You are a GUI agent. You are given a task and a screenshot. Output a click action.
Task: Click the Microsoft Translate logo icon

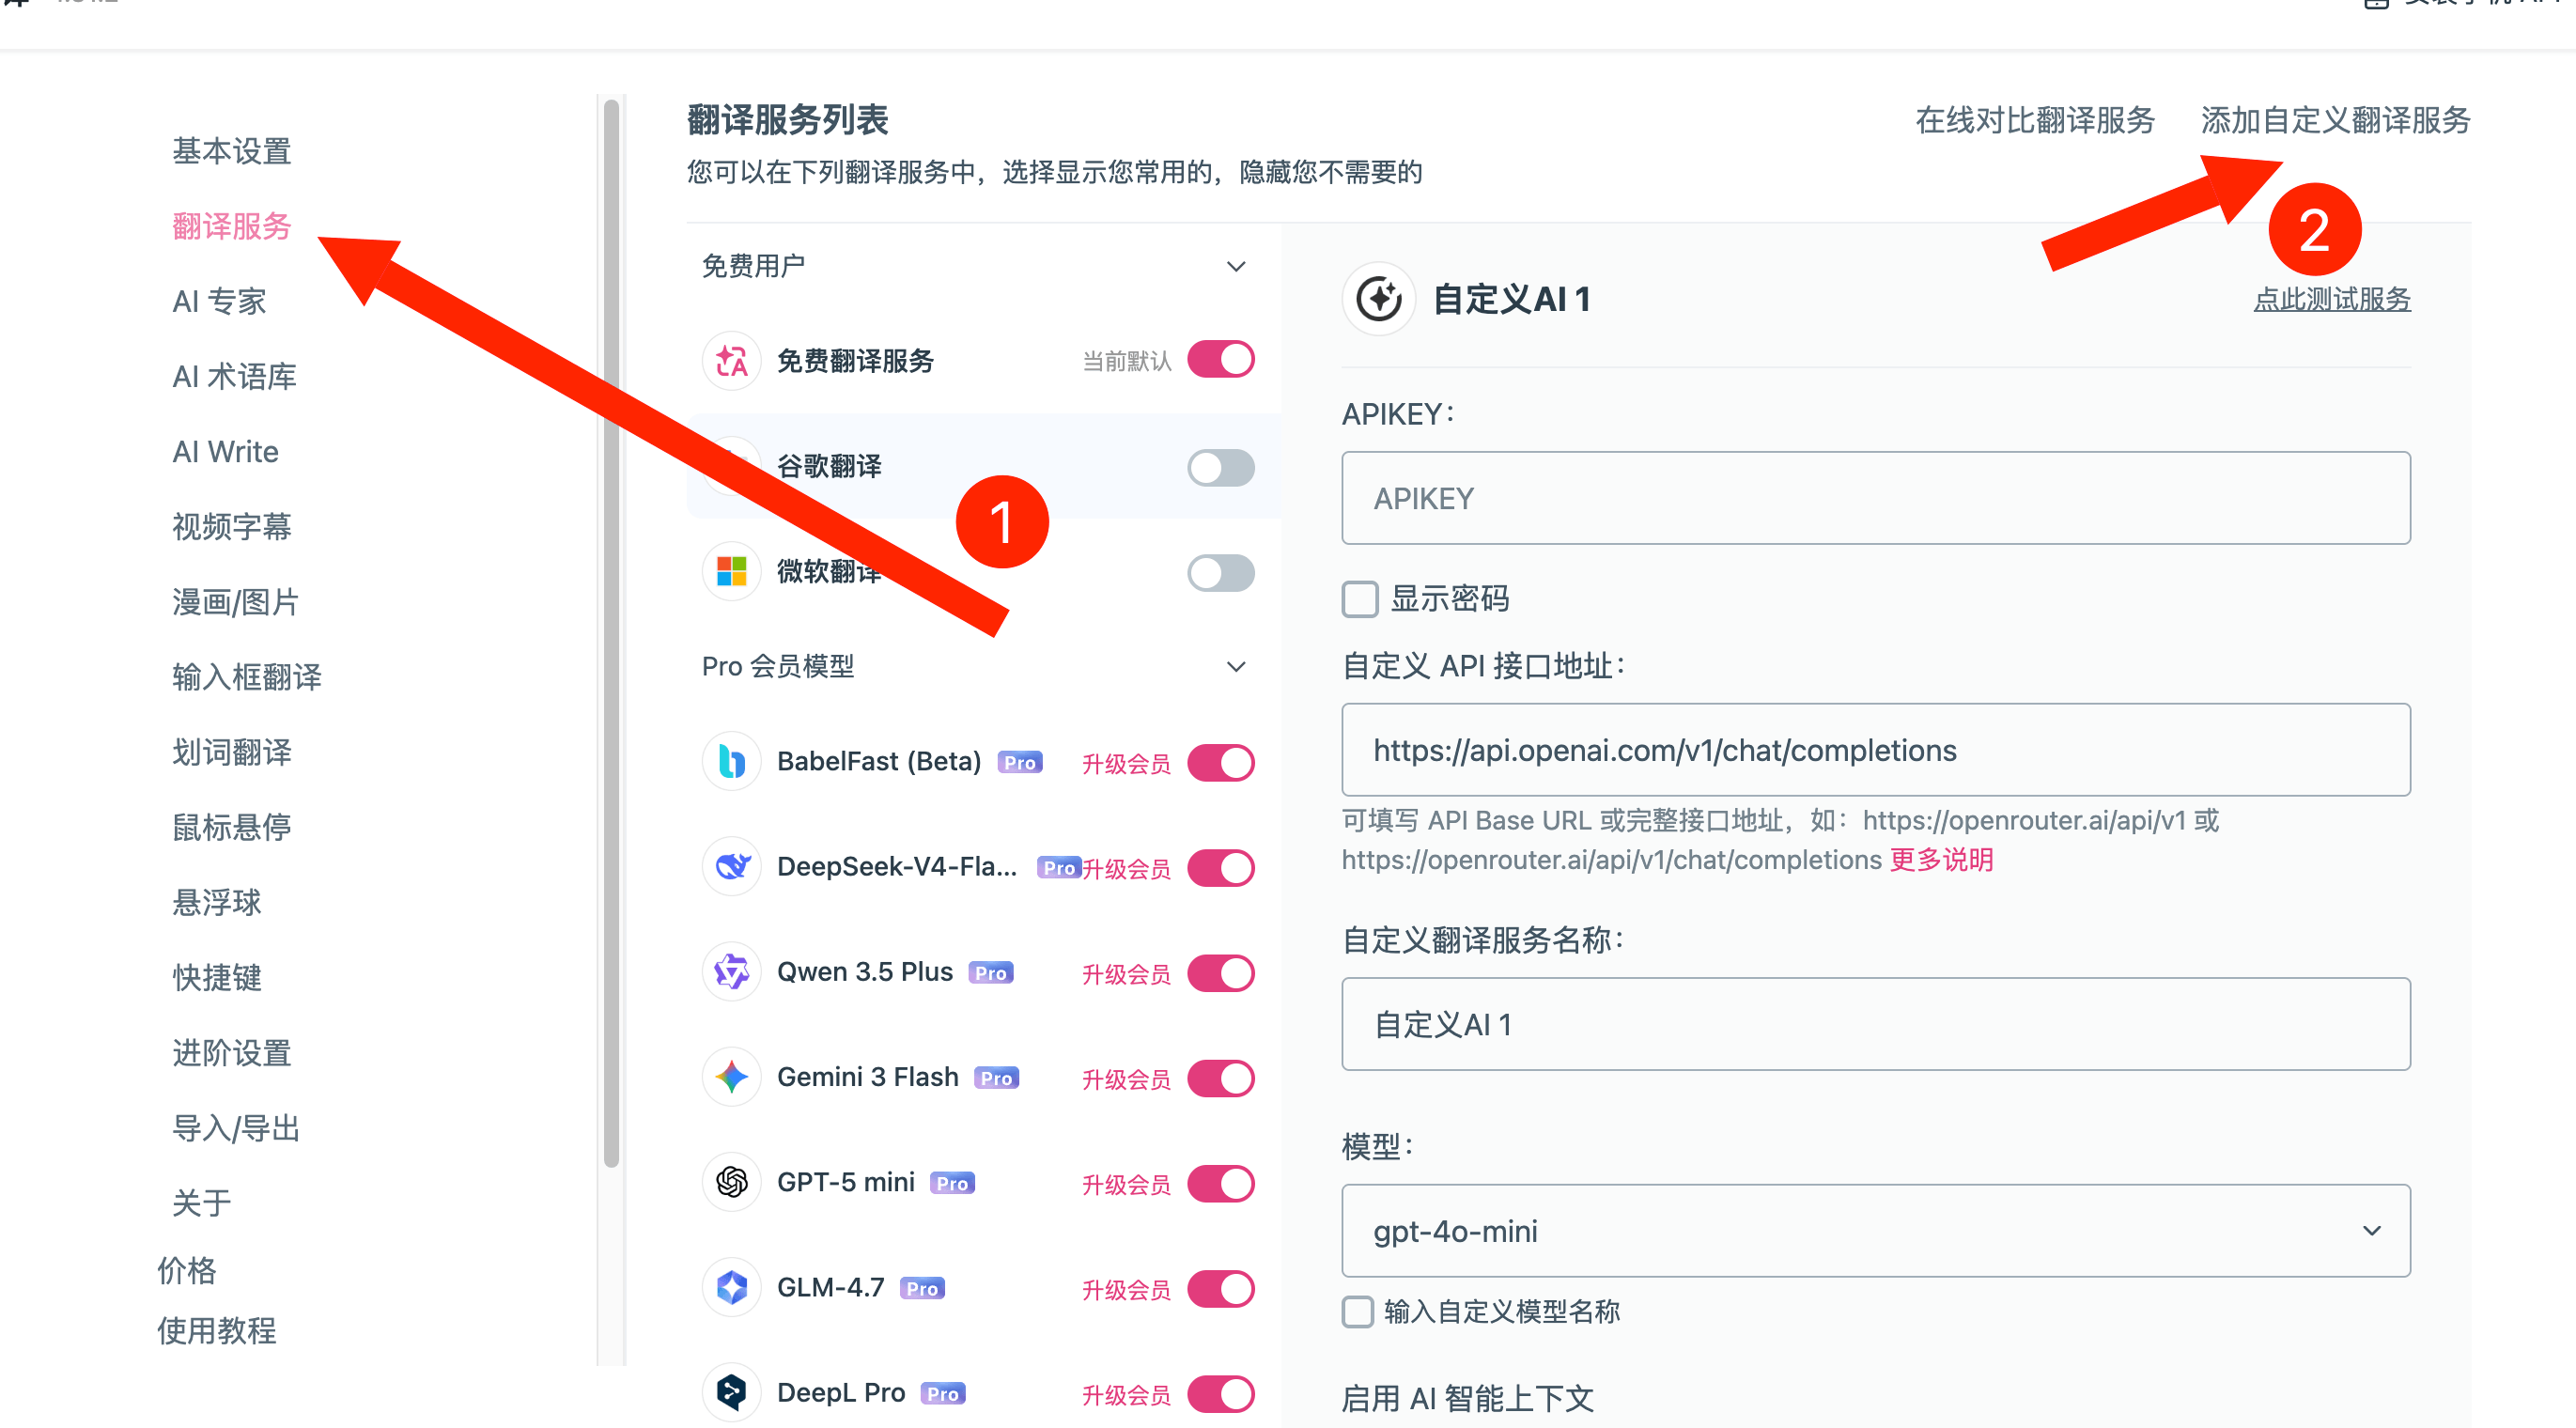tap(731, 572)
